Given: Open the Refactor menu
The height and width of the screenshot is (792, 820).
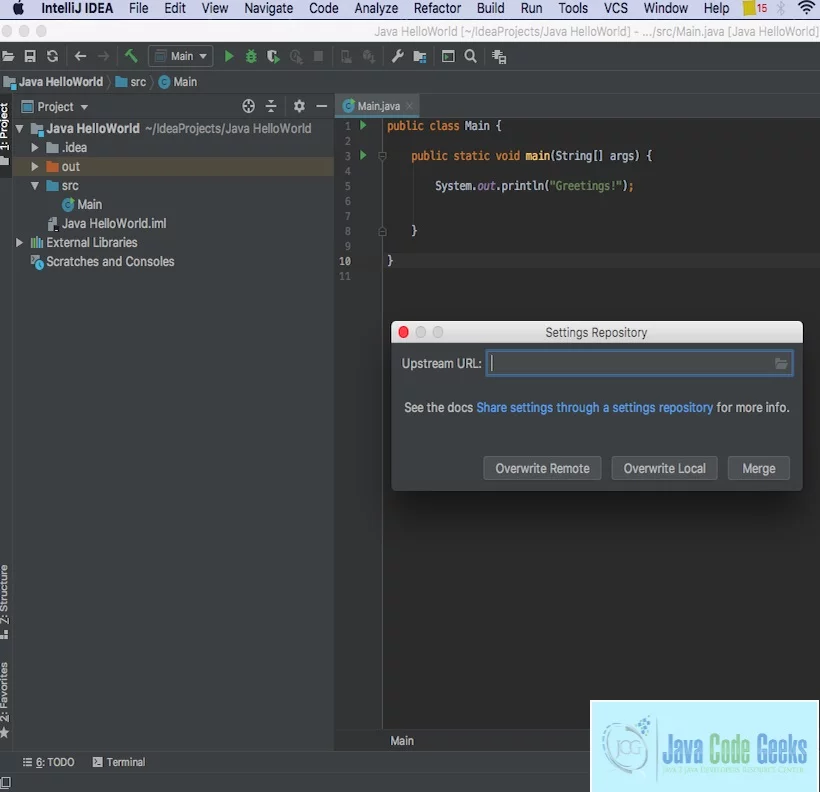Looking at the screenshot, I should point(437,8).
